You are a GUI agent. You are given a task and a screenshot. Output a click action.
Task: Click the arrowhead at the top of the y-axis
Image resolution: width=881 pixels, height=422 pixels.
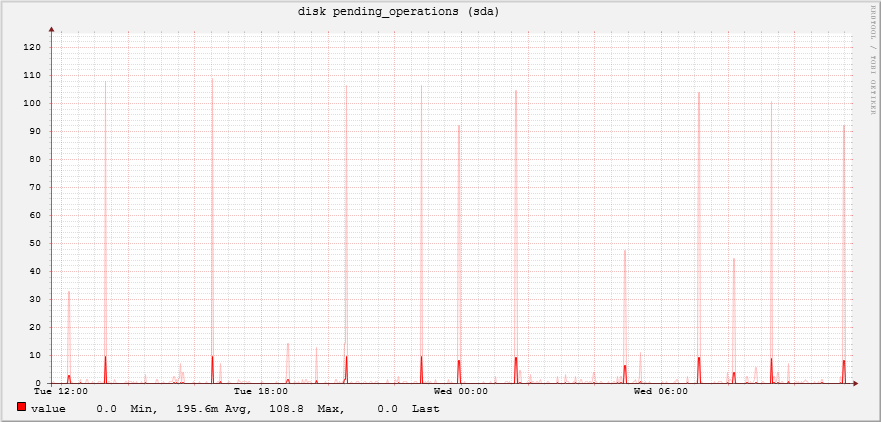(x=52, y=31)
